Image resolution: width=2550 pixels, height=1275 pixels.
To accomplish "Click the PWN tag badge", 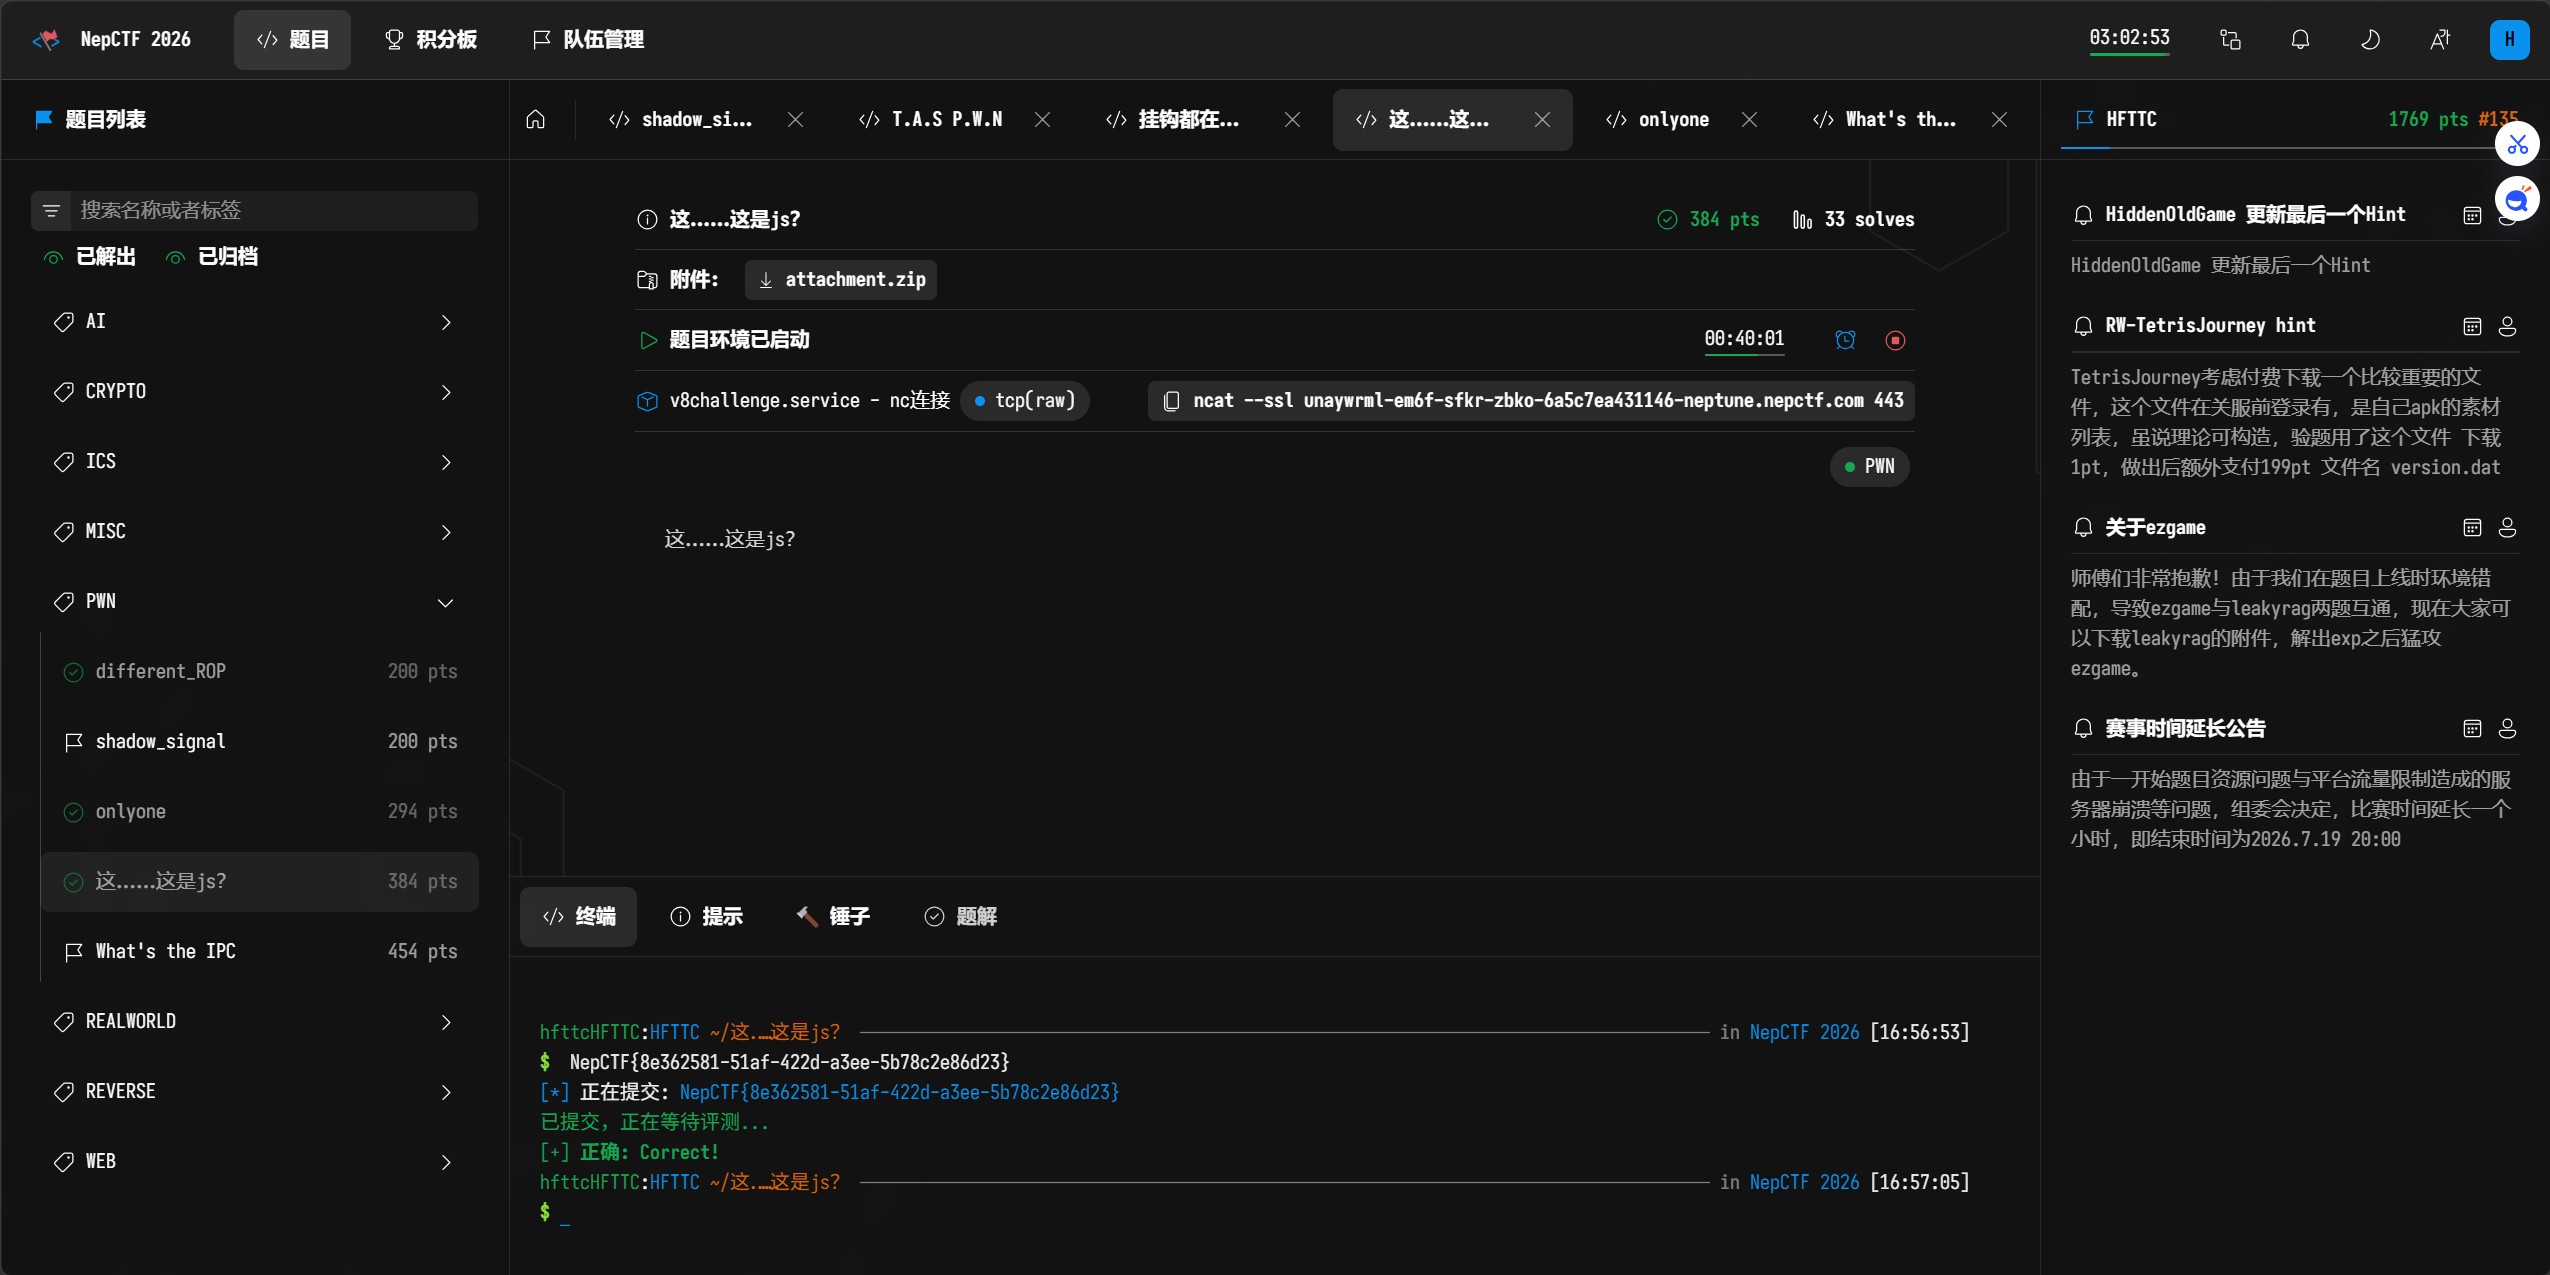I will (1869, 467).
